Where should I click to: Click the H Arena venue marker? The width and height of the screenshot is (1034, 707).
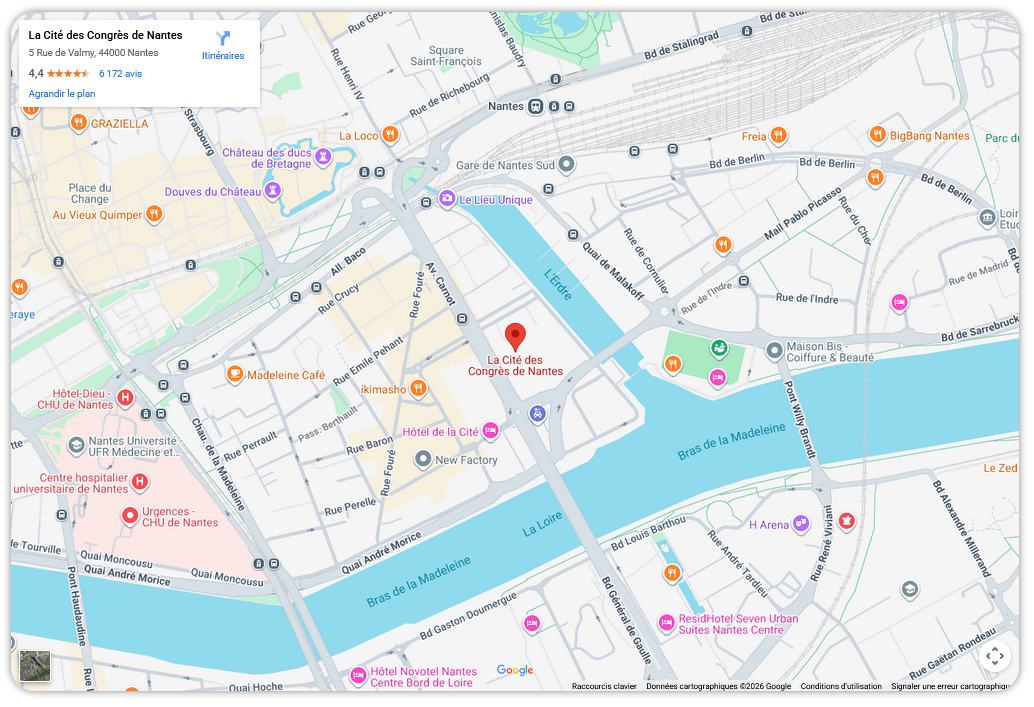click(x=800, y=524)
